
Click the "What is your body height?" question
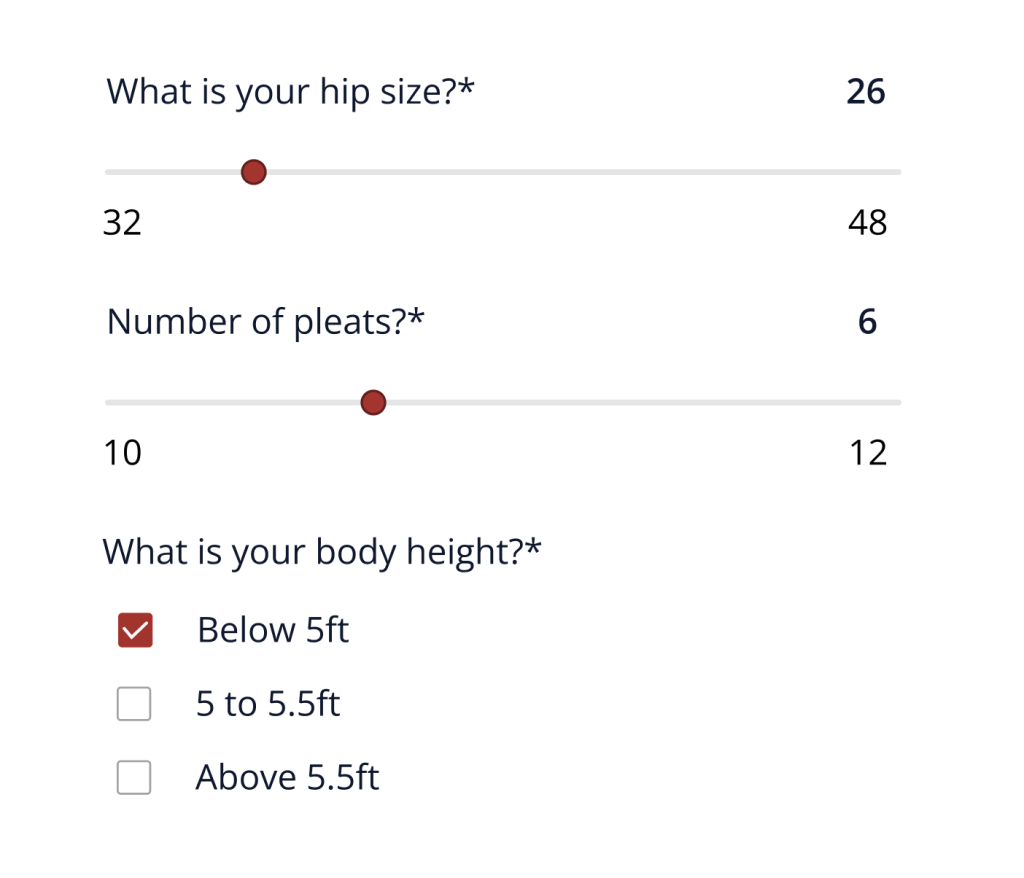pos(322,552)
